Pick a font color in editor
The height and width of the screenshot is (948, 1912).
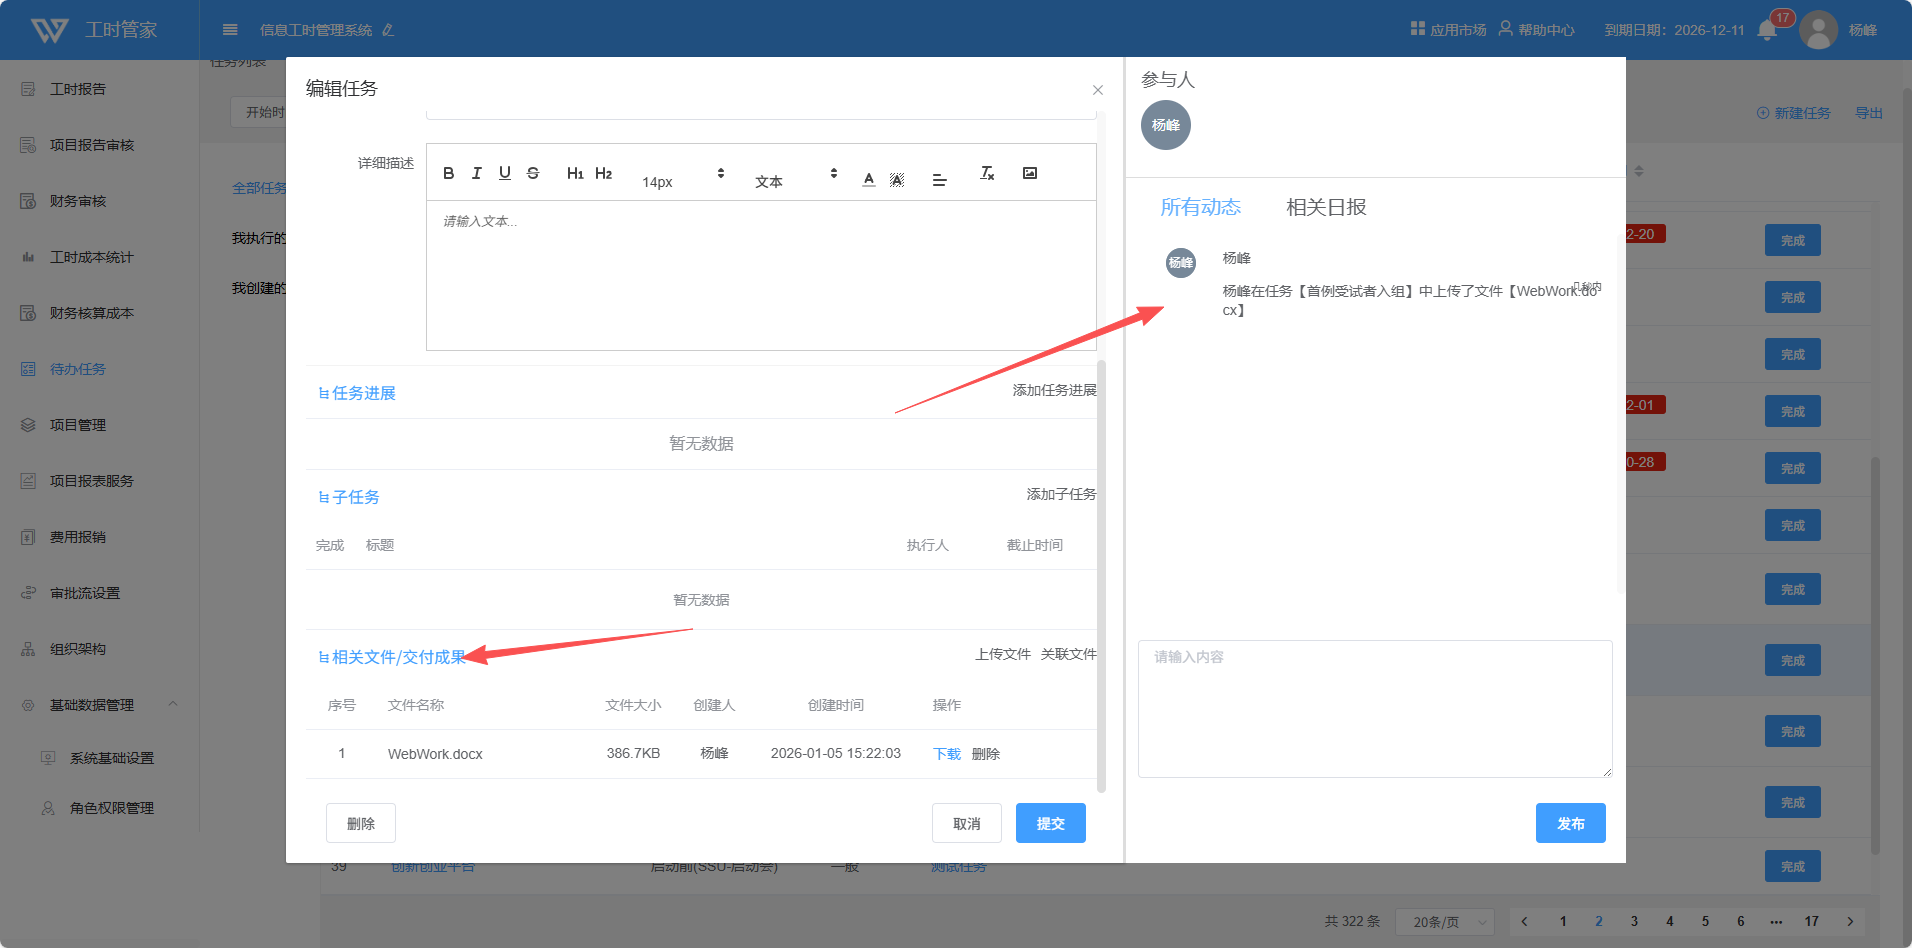[x=869, y=180]
